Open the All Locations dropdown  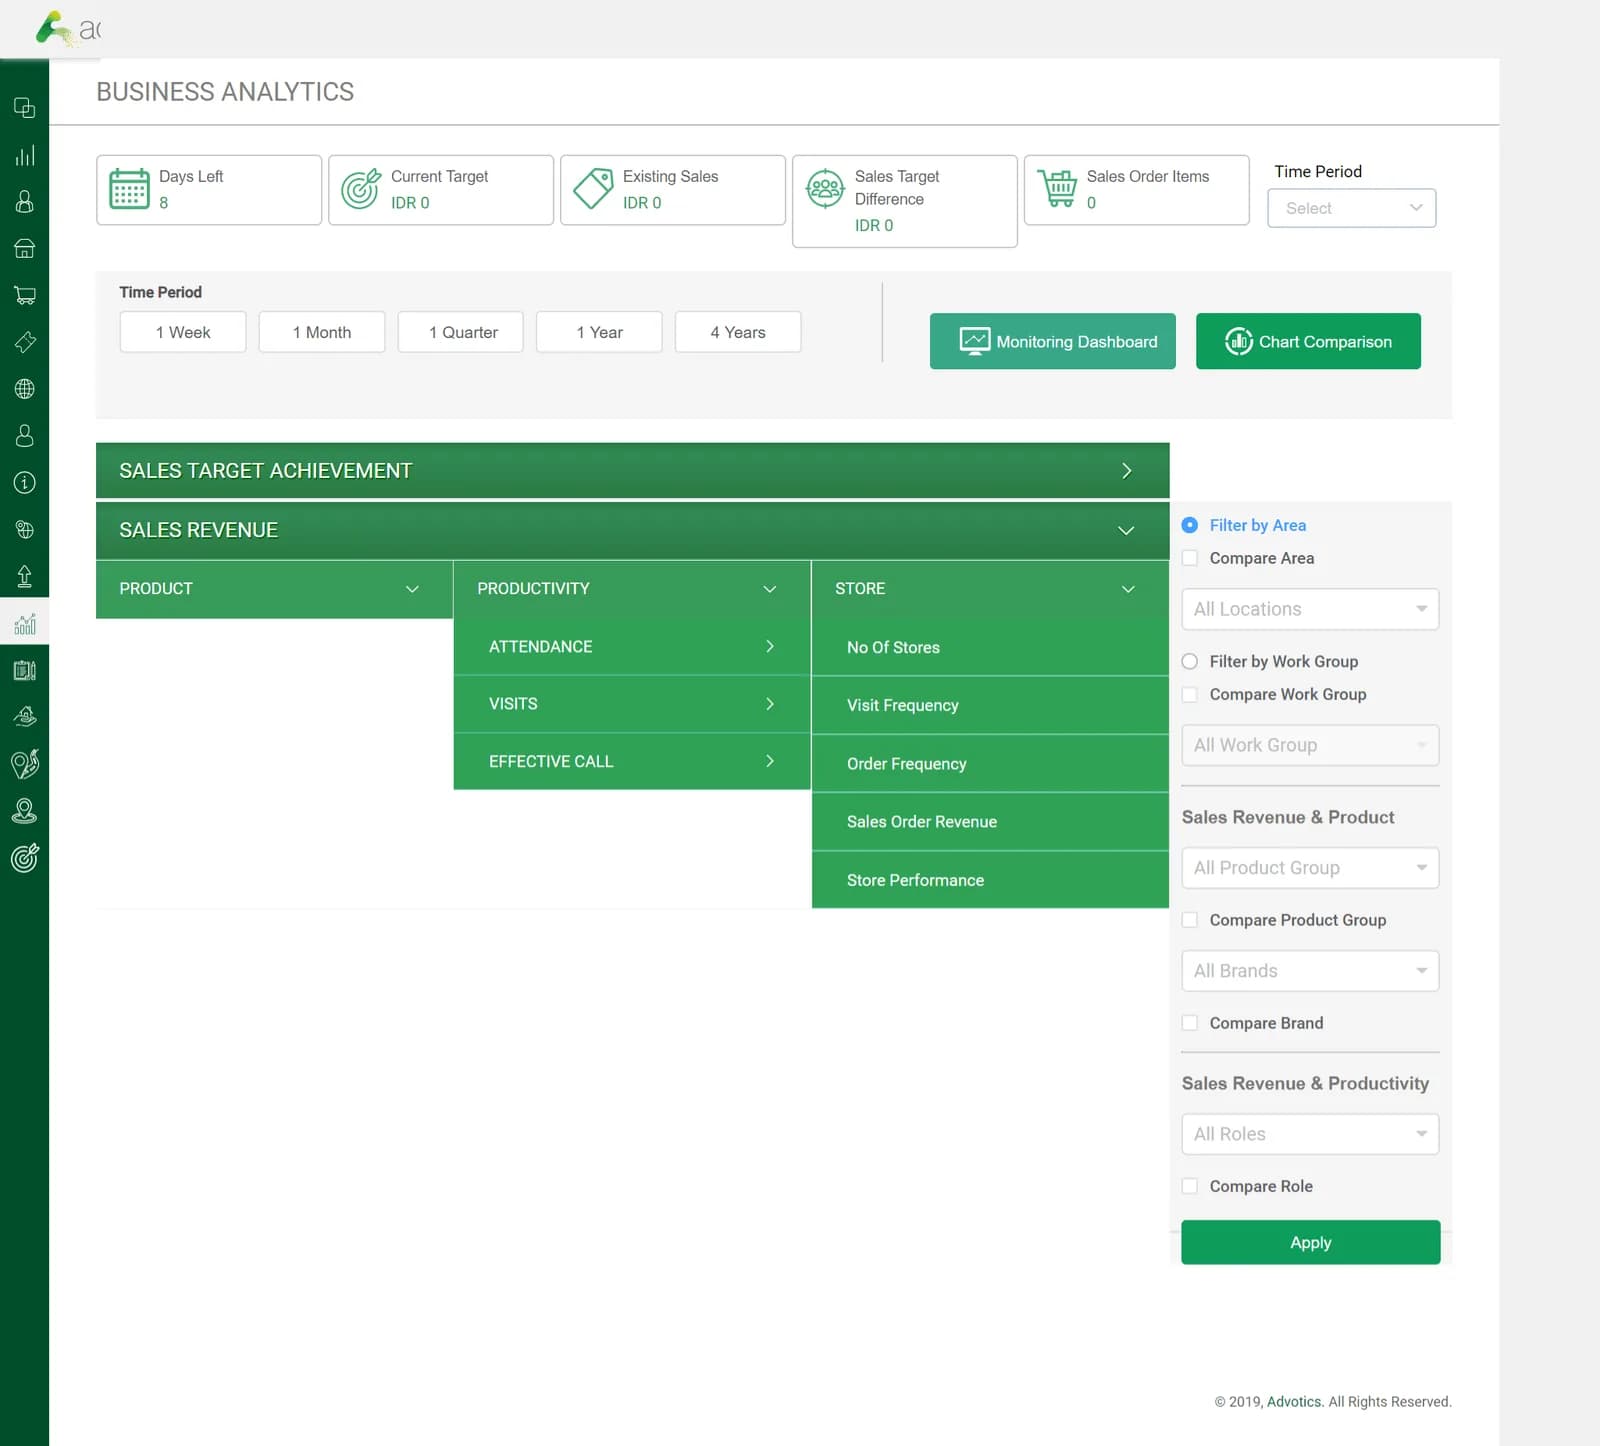point(1310,609)
